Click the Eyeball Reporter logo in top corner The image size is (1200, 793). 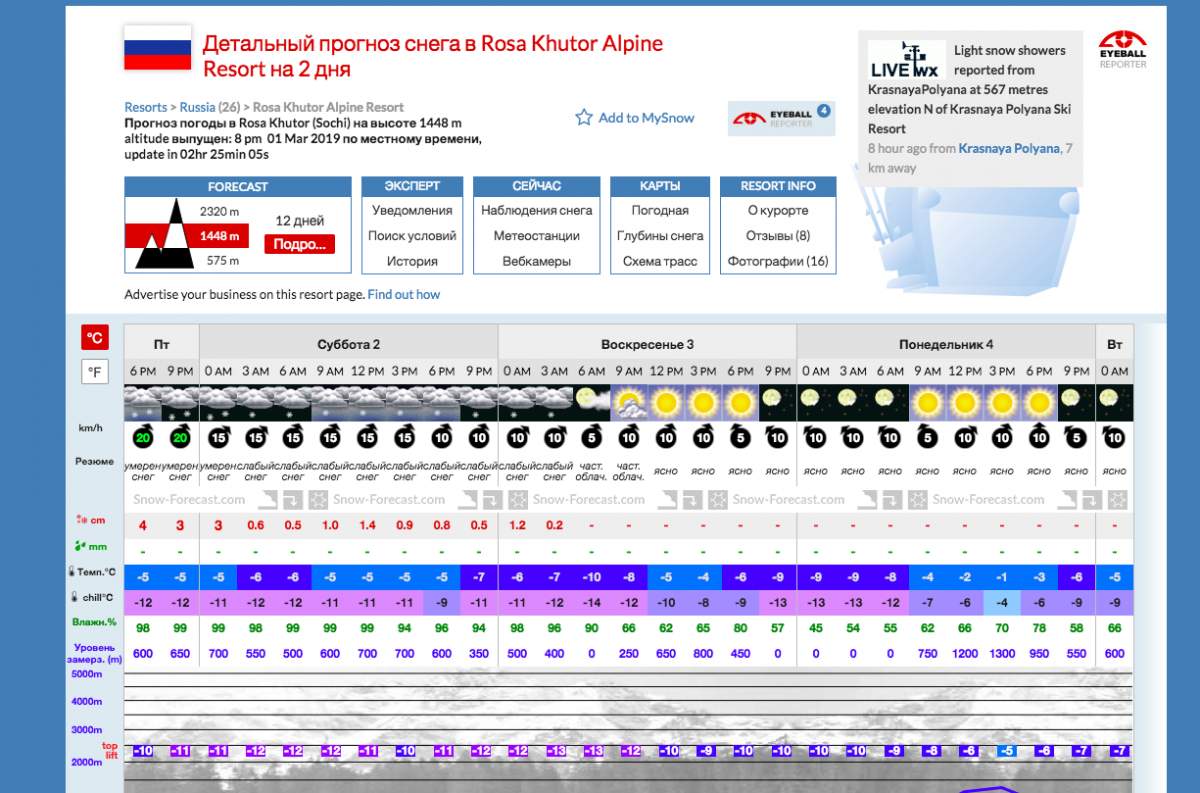pos(1122,49)
